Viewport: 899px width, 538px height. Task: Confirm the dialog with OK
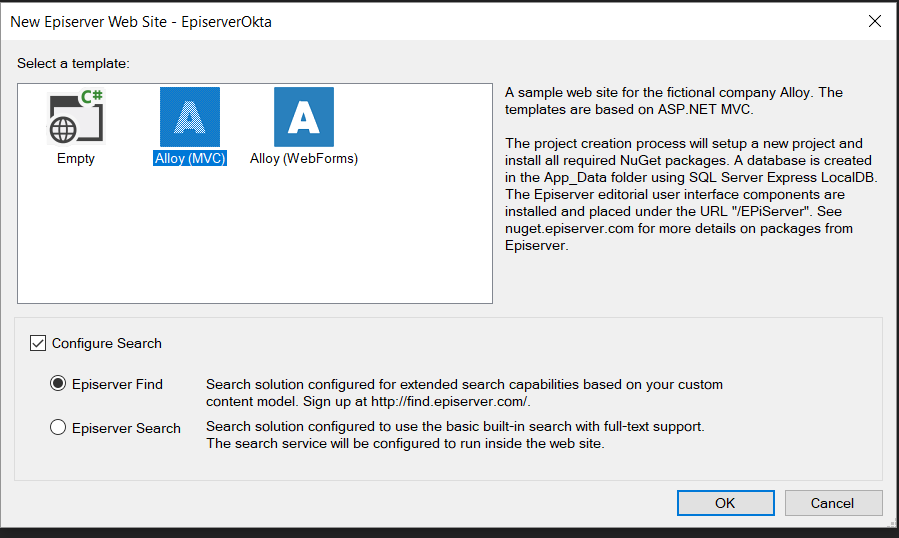(x=725, y=503)
